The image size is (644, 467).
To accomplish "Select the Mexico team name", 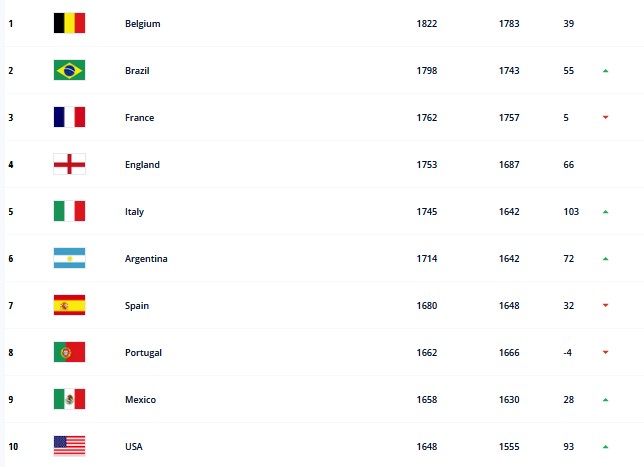I will 140,400.
